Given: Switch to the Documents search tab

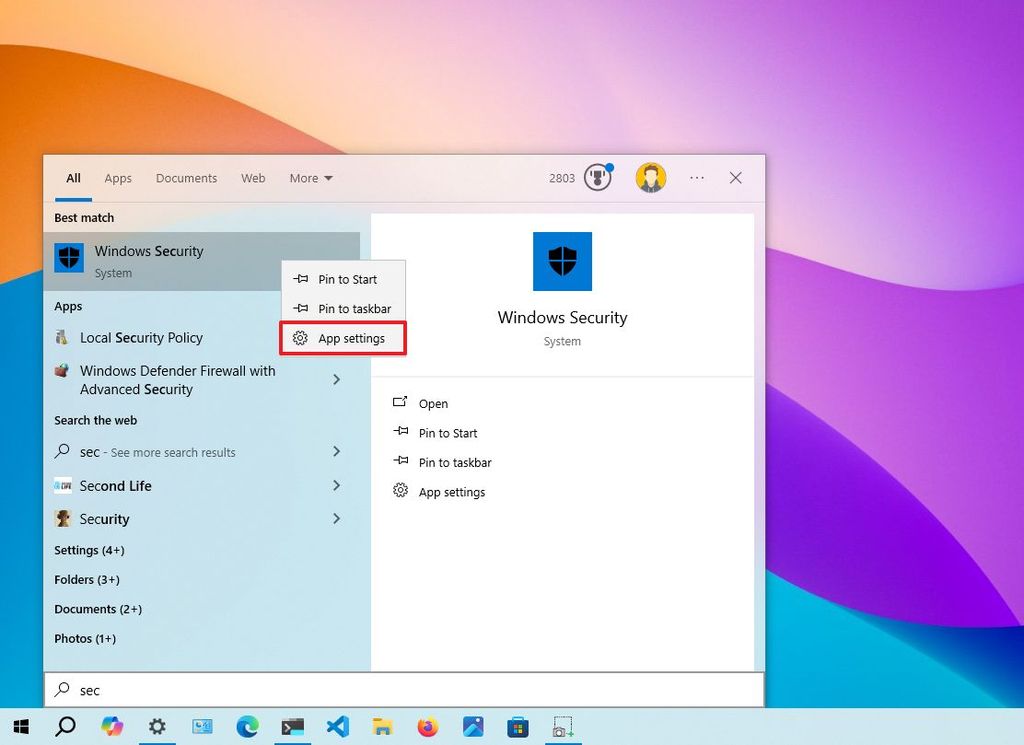Looking at the screenshot, I should coord(186,178).
